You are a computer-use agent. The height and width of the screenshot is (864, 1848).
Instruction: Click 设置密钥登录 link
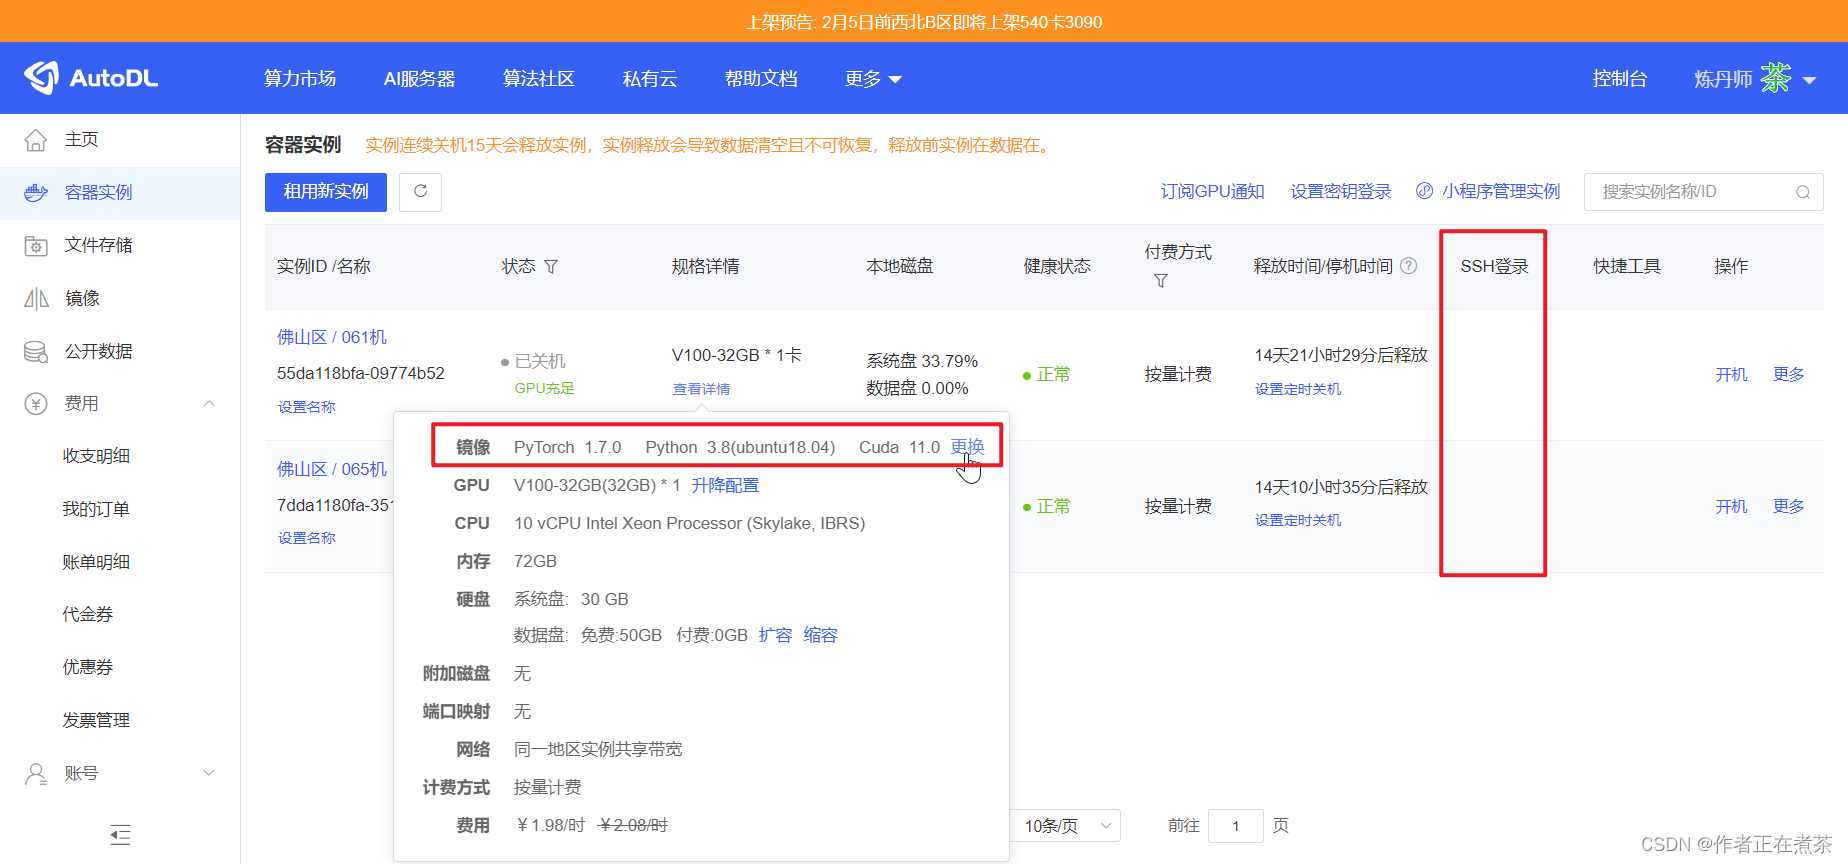(x=1341, y=192)
